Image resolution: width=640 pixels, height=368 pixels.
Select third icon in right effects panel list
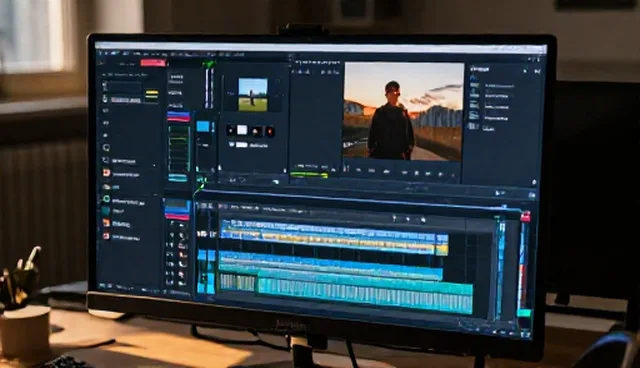coord(474,106)
